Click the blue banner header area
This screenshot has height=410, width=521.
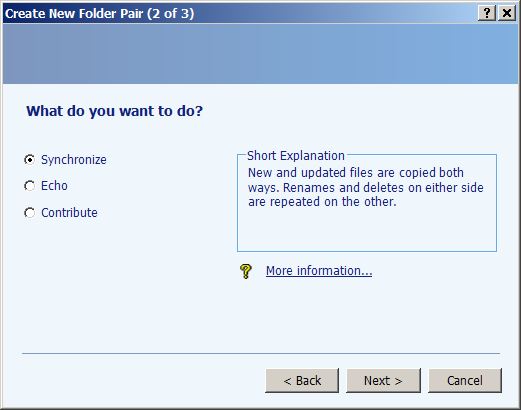(x=260, y=53)
